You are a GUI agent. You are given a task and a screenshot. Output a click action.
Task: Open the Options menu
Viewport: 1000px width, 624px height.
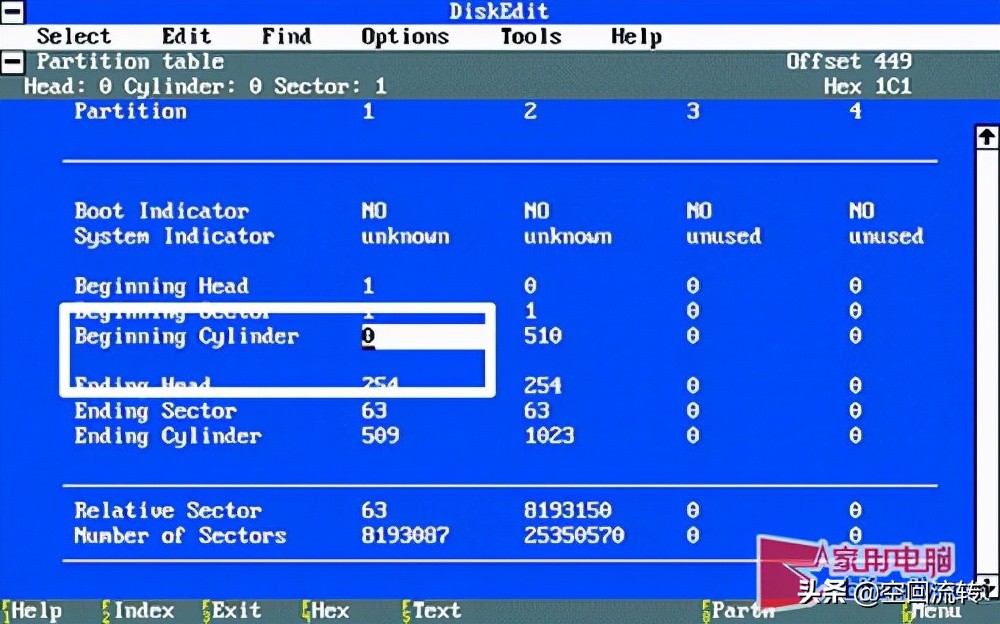coord(405,37)
